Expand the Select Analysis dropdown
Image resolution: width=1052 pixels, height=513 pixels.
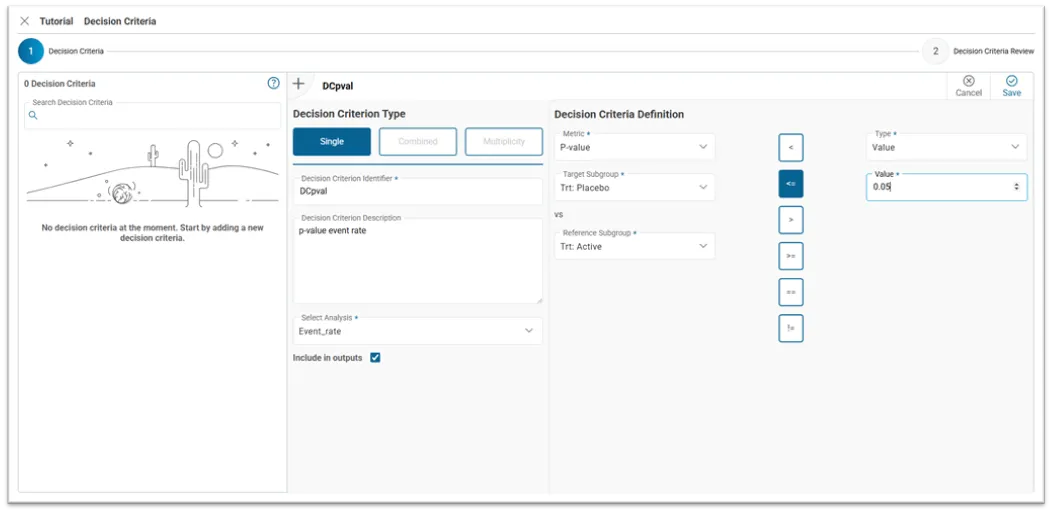point(417,331)
